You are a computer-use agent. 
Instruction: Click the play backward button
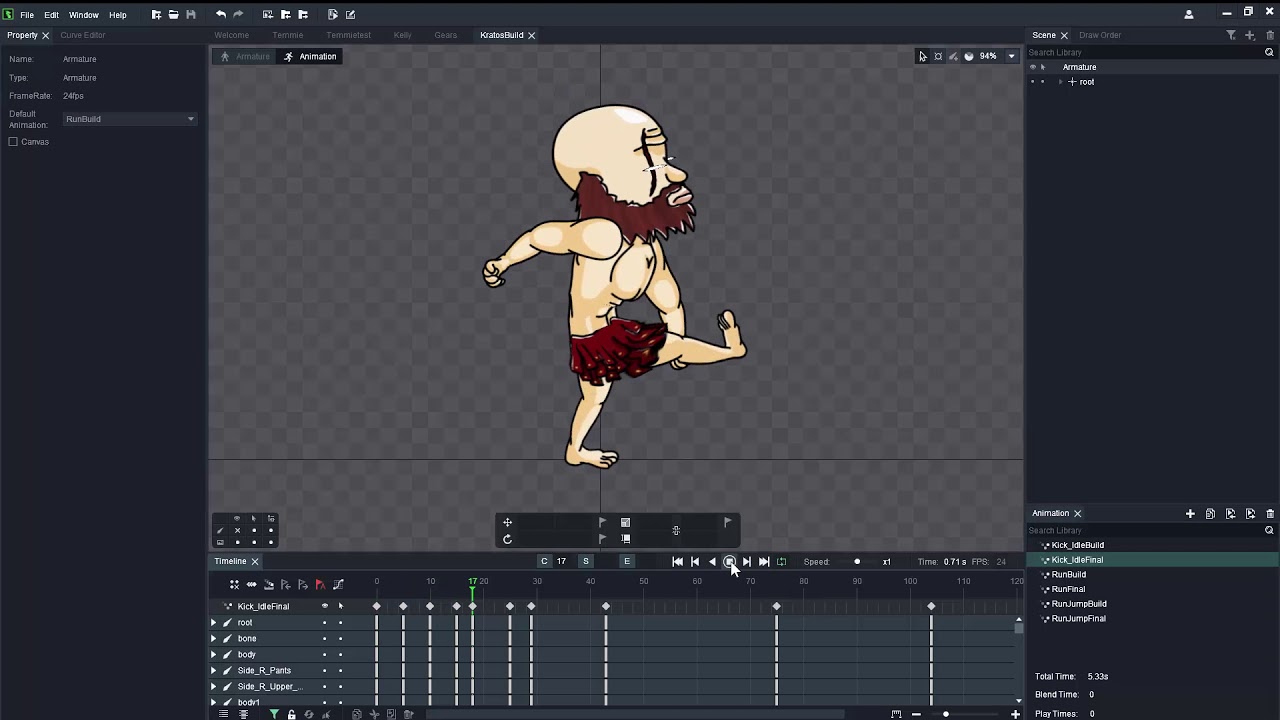click(712, 562)
